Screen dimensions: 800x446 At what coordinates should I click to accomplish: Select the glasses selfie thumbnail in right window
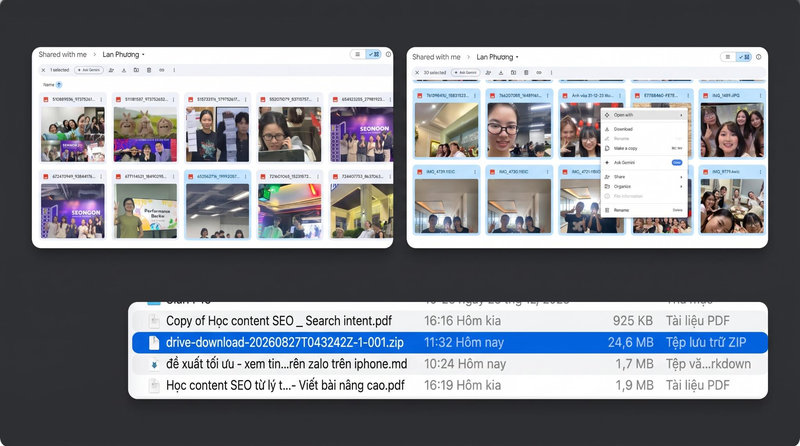[519, 130]
